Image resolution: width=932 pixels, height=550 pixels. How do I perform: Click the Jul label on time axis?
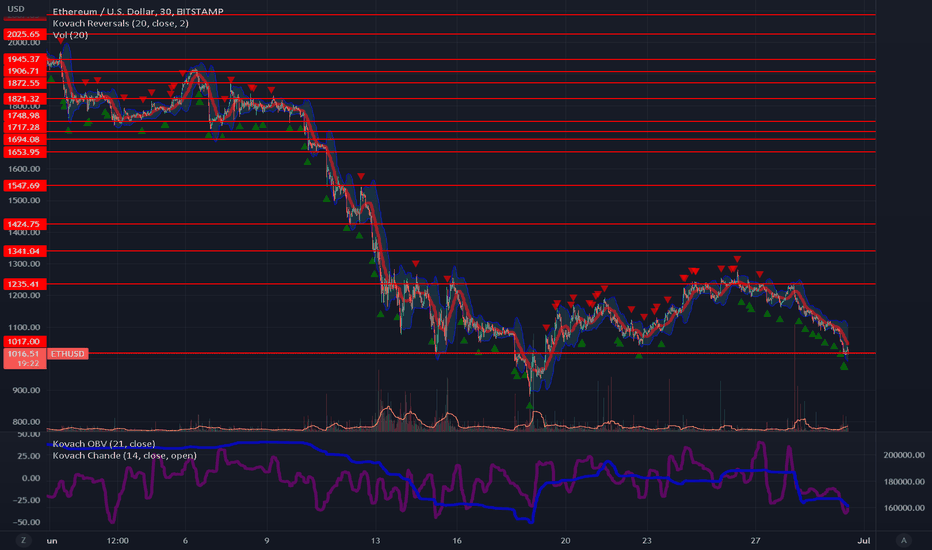tap(864, 540)
